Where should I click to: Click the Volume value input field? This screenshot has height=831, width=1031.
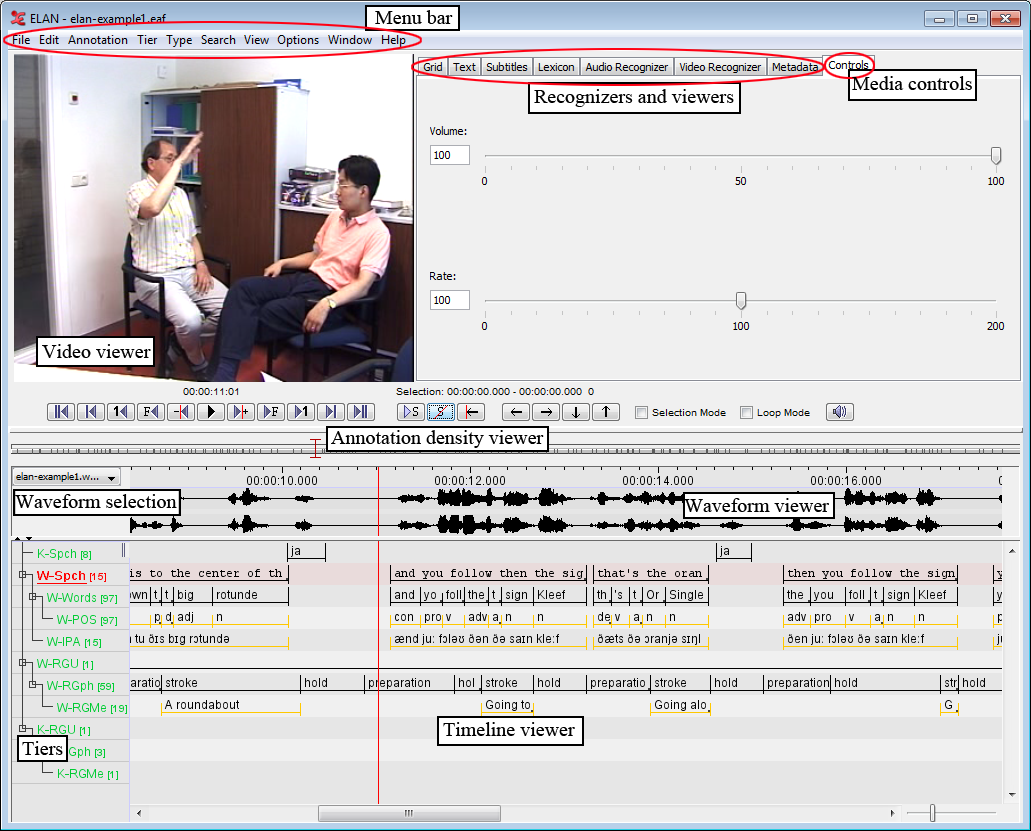coord(449,155)
